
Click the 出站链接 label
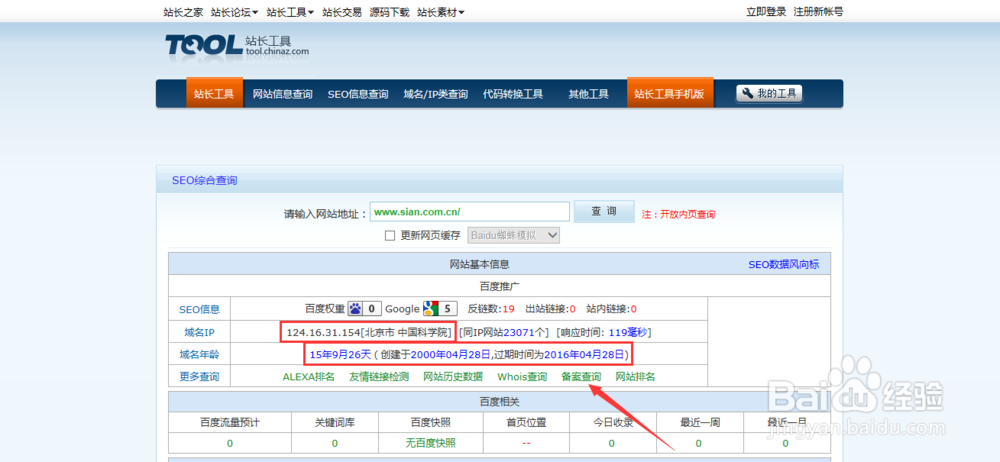(x=547, y=309)
